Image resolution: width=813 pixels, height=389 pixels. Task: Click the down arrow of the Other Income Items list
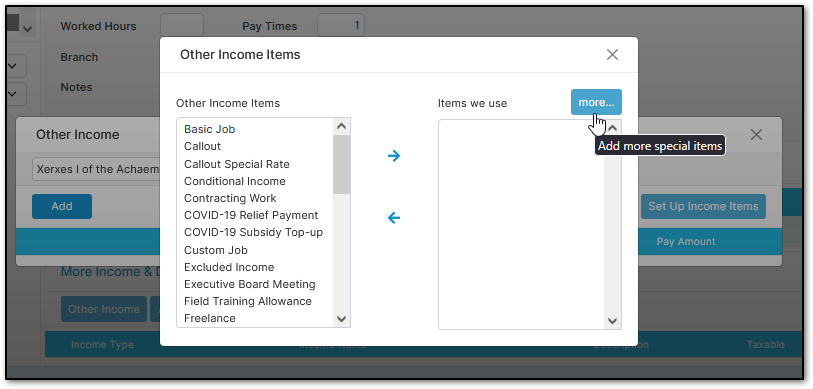341,319
